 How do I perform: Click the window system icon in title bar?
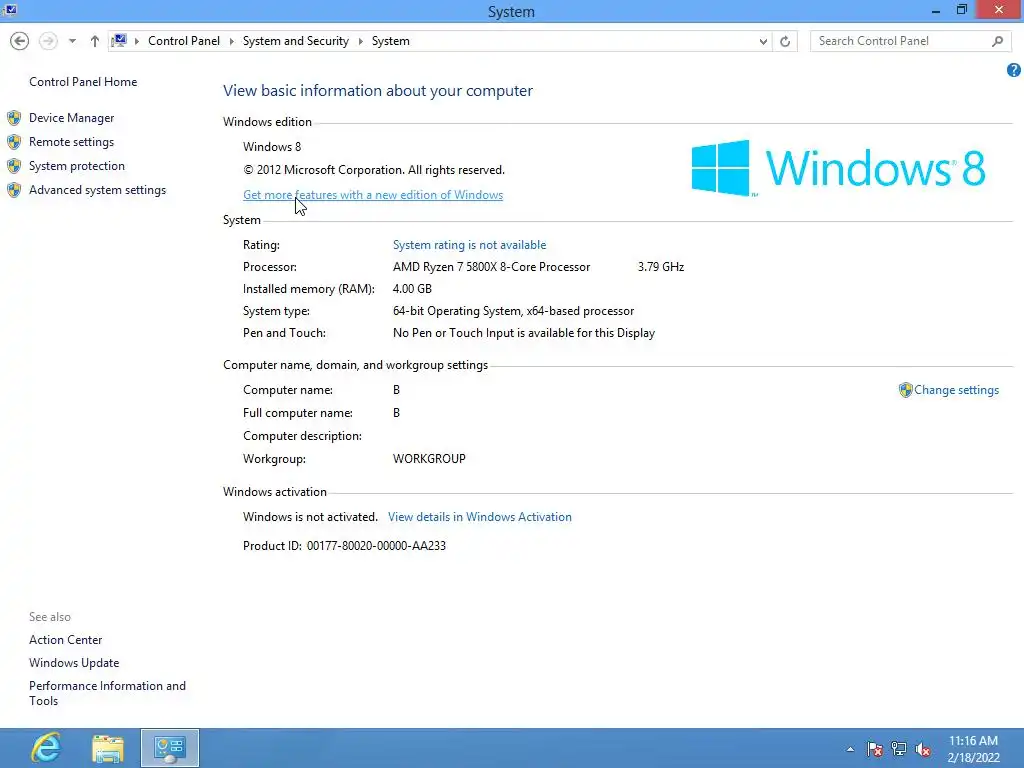[10, 10]
